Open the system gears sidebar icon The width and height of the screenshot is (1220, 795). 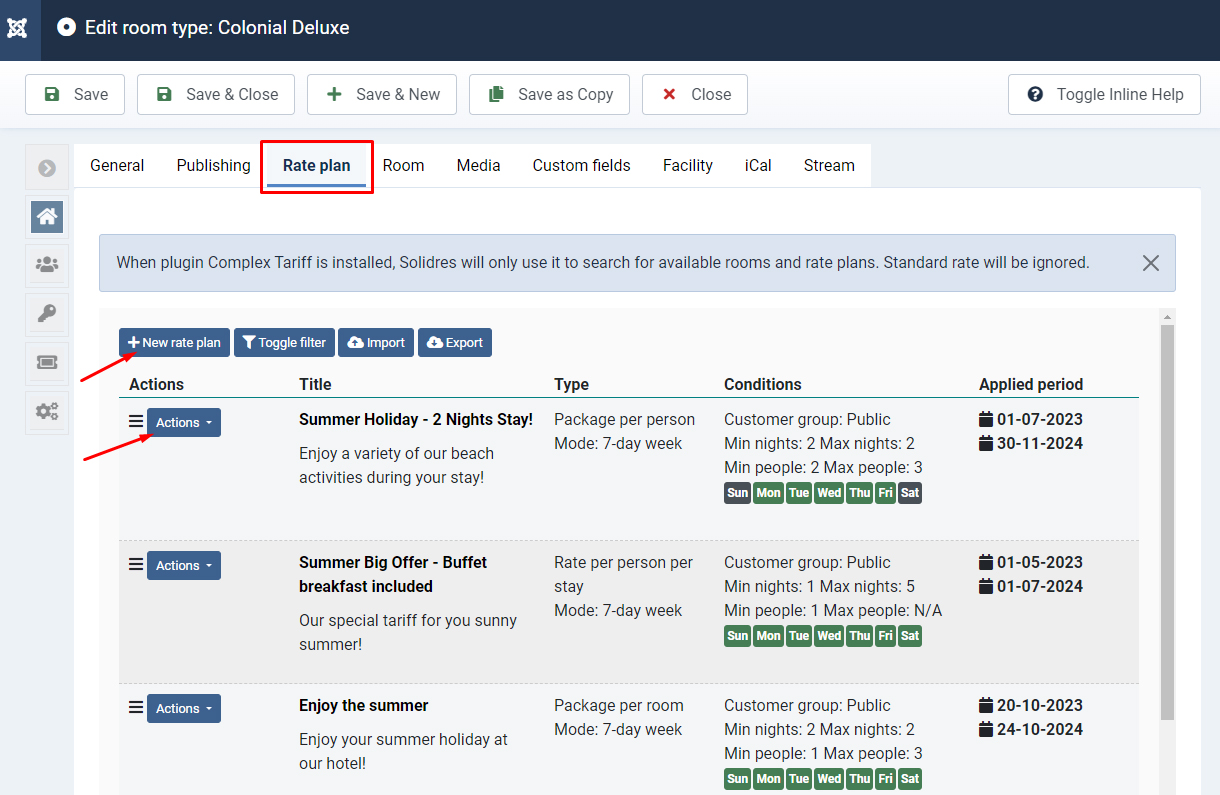click(x=47, y=411)
